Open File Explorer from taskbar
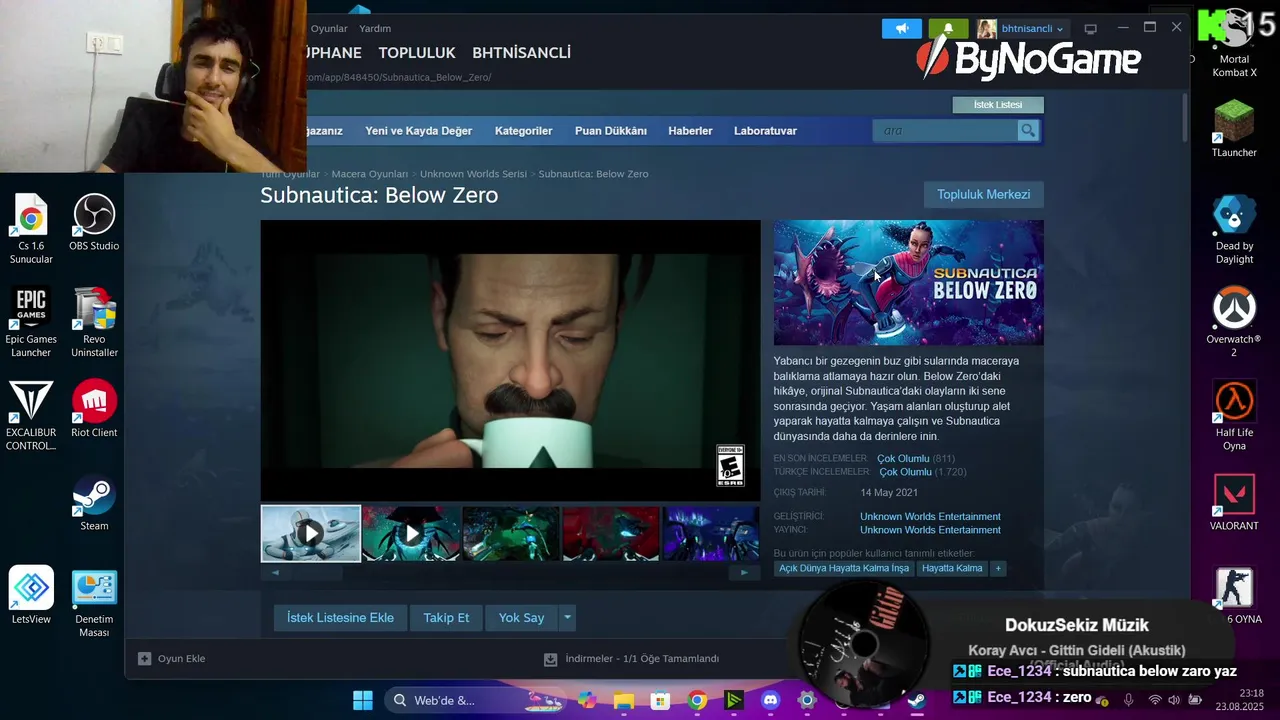This screenshot has height=720, width=1280. [624, 700]
